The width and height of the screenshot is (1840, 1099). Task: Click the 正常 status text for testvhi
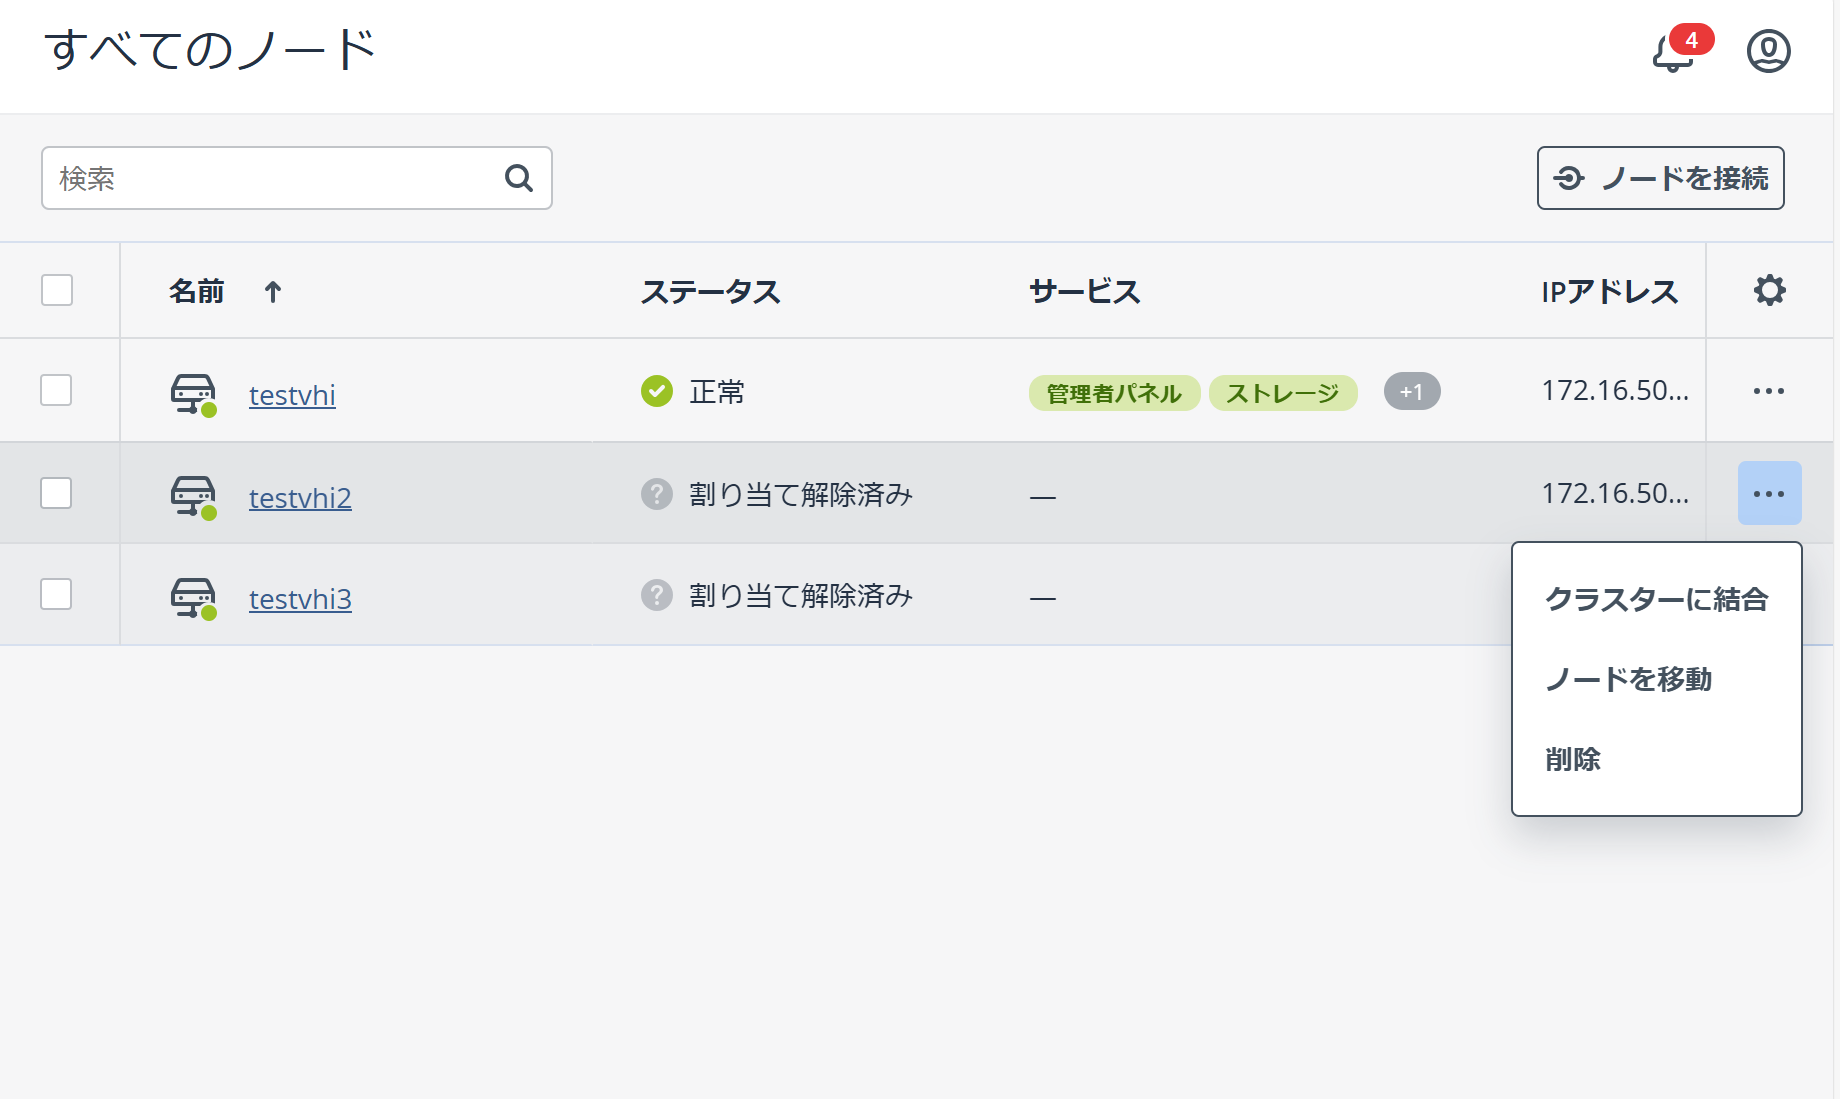click(717, 392)
